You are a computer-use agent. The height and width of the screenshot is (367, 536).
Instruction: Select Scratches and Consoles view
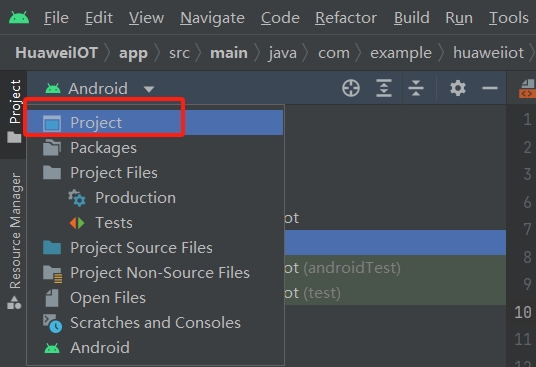[155, 322]
